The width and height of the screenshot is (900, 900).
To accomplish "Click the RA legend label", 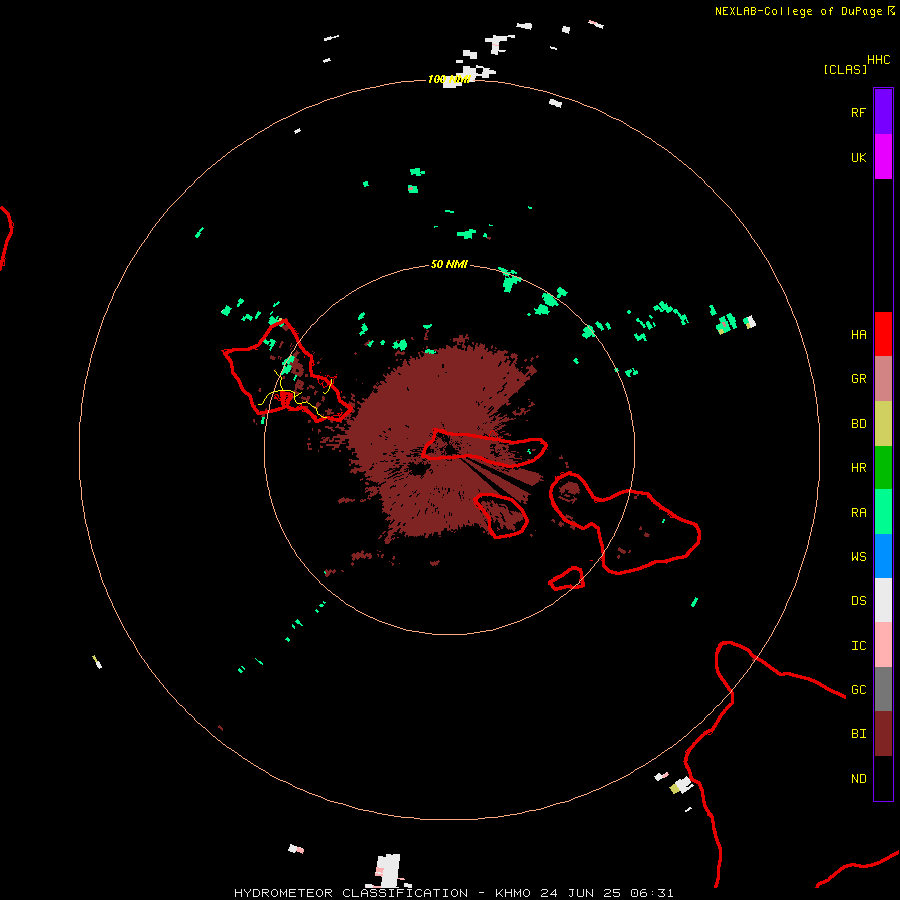I will 858,513.
